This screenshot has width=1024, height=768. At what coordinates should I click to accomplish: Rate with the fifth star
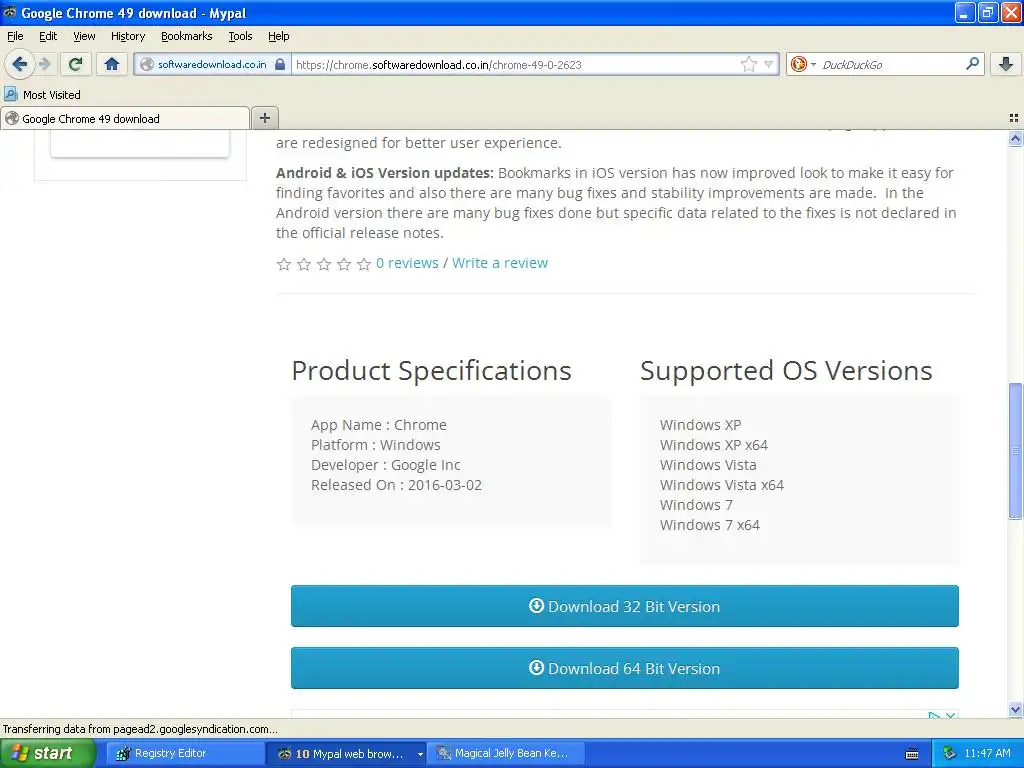tap(364, 264)
